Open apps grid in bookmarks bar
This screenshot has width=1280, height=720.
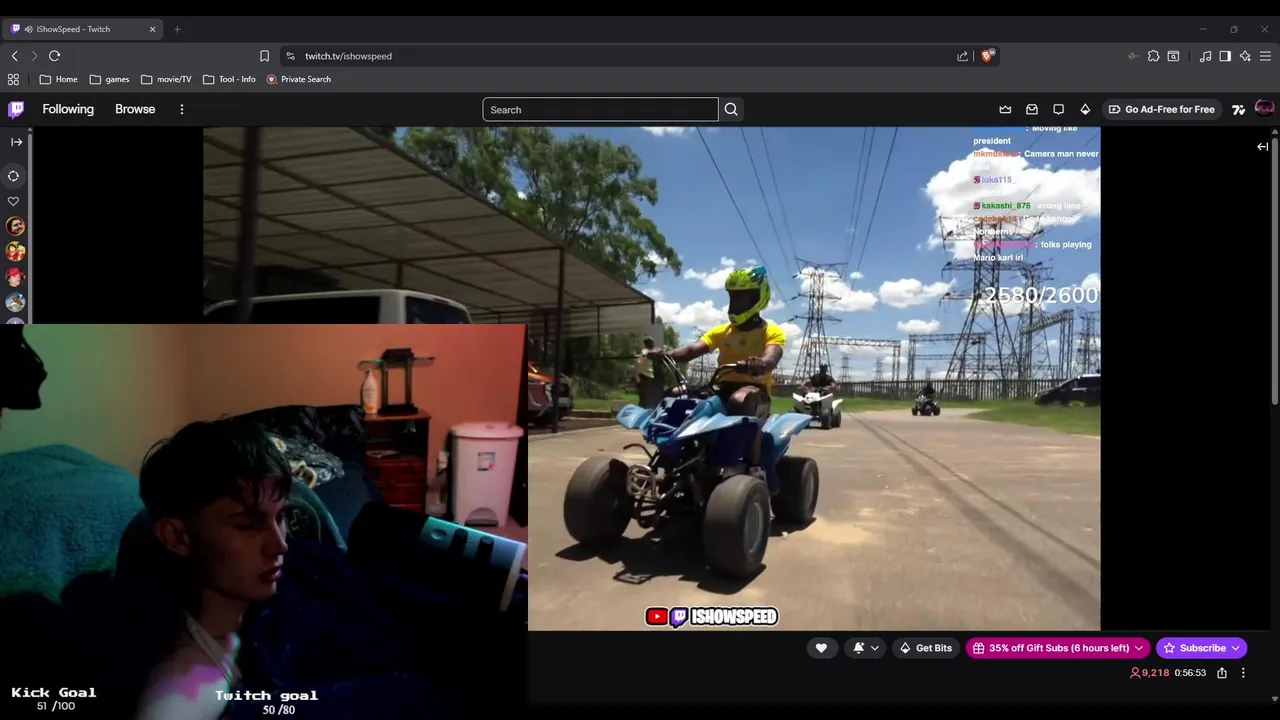[13, 79]
